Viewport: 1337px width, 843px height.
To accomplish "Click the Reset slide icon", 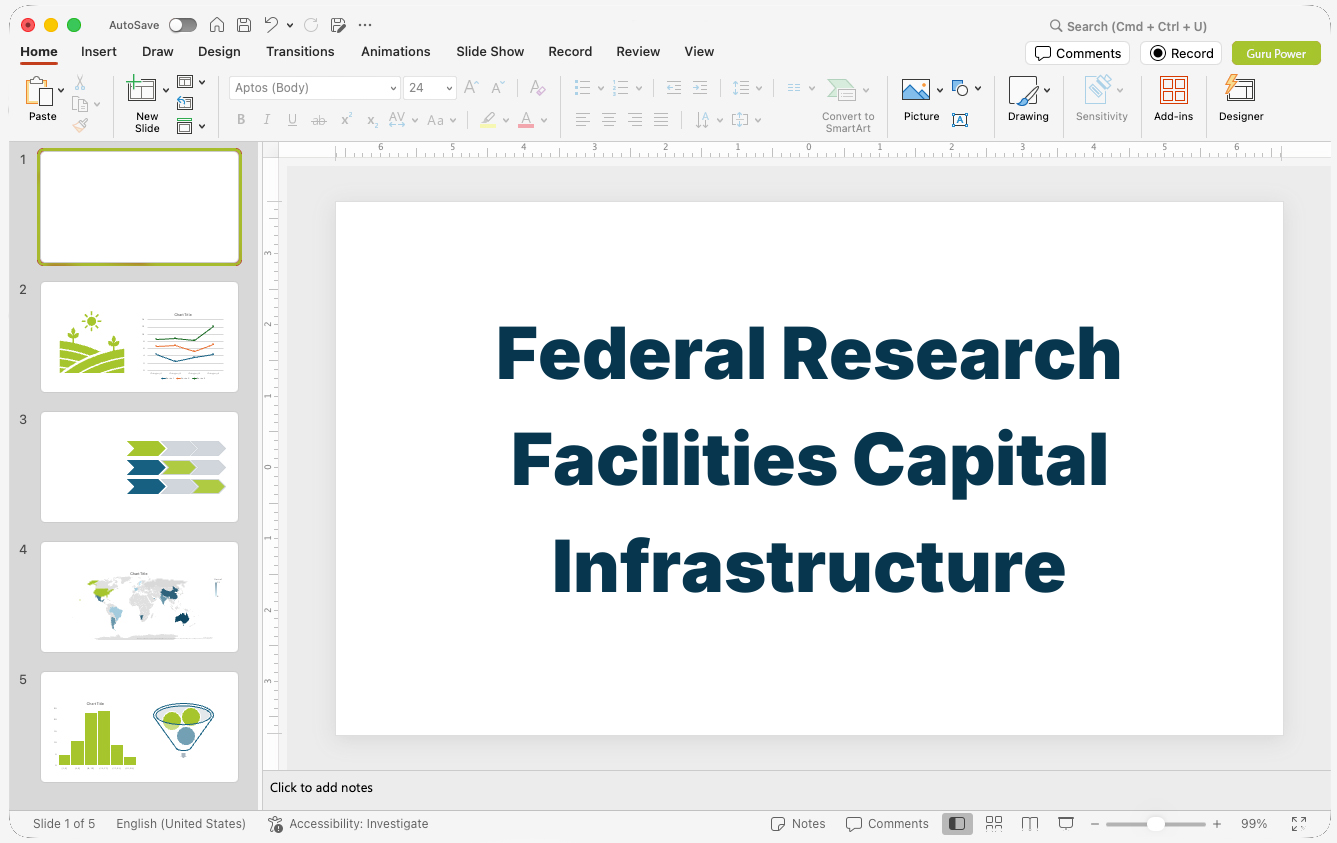I will coord(185,103).
